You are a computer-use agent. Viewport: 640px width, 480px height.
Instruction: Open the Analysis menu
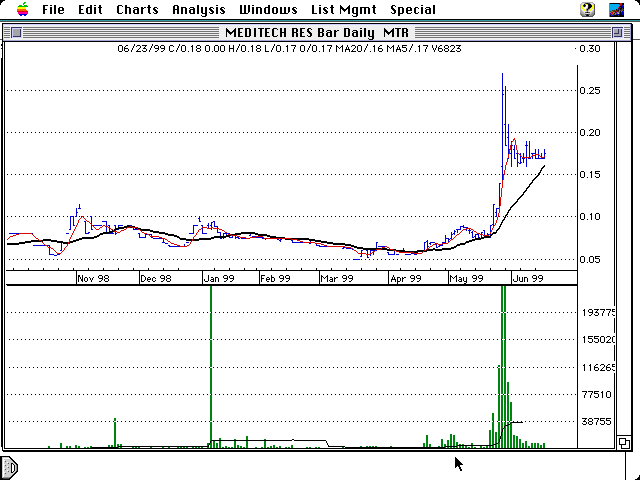[x=199, y=9]
